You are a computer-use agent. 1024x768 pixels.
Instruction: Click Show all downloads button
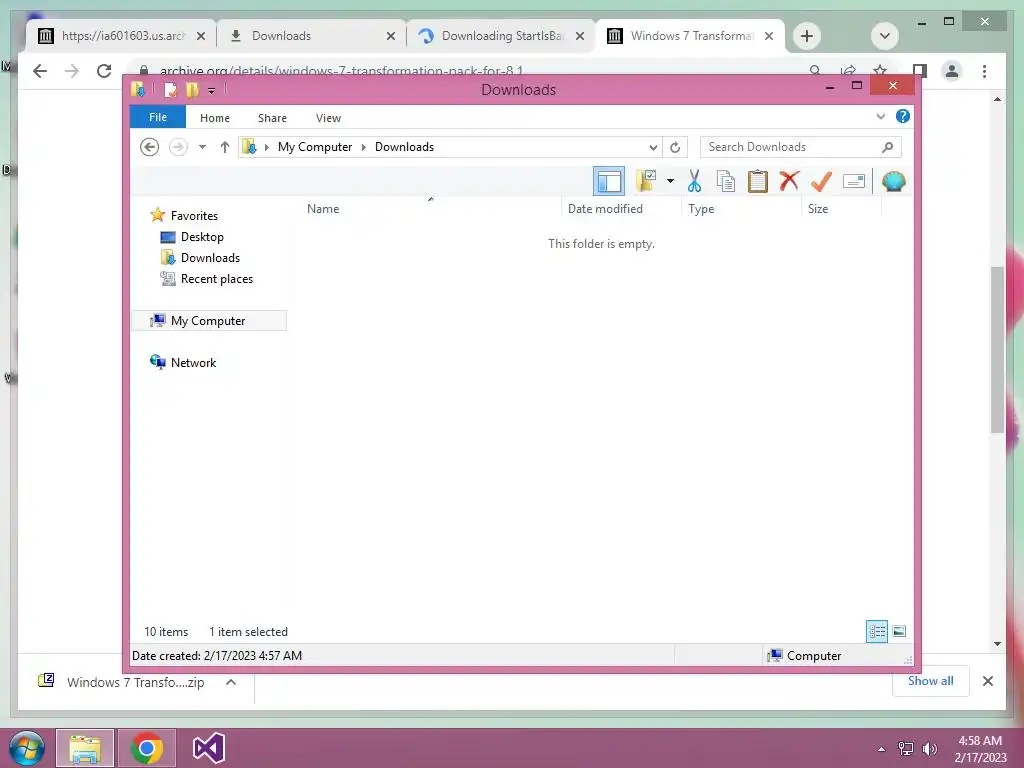[x=931, y=681]
